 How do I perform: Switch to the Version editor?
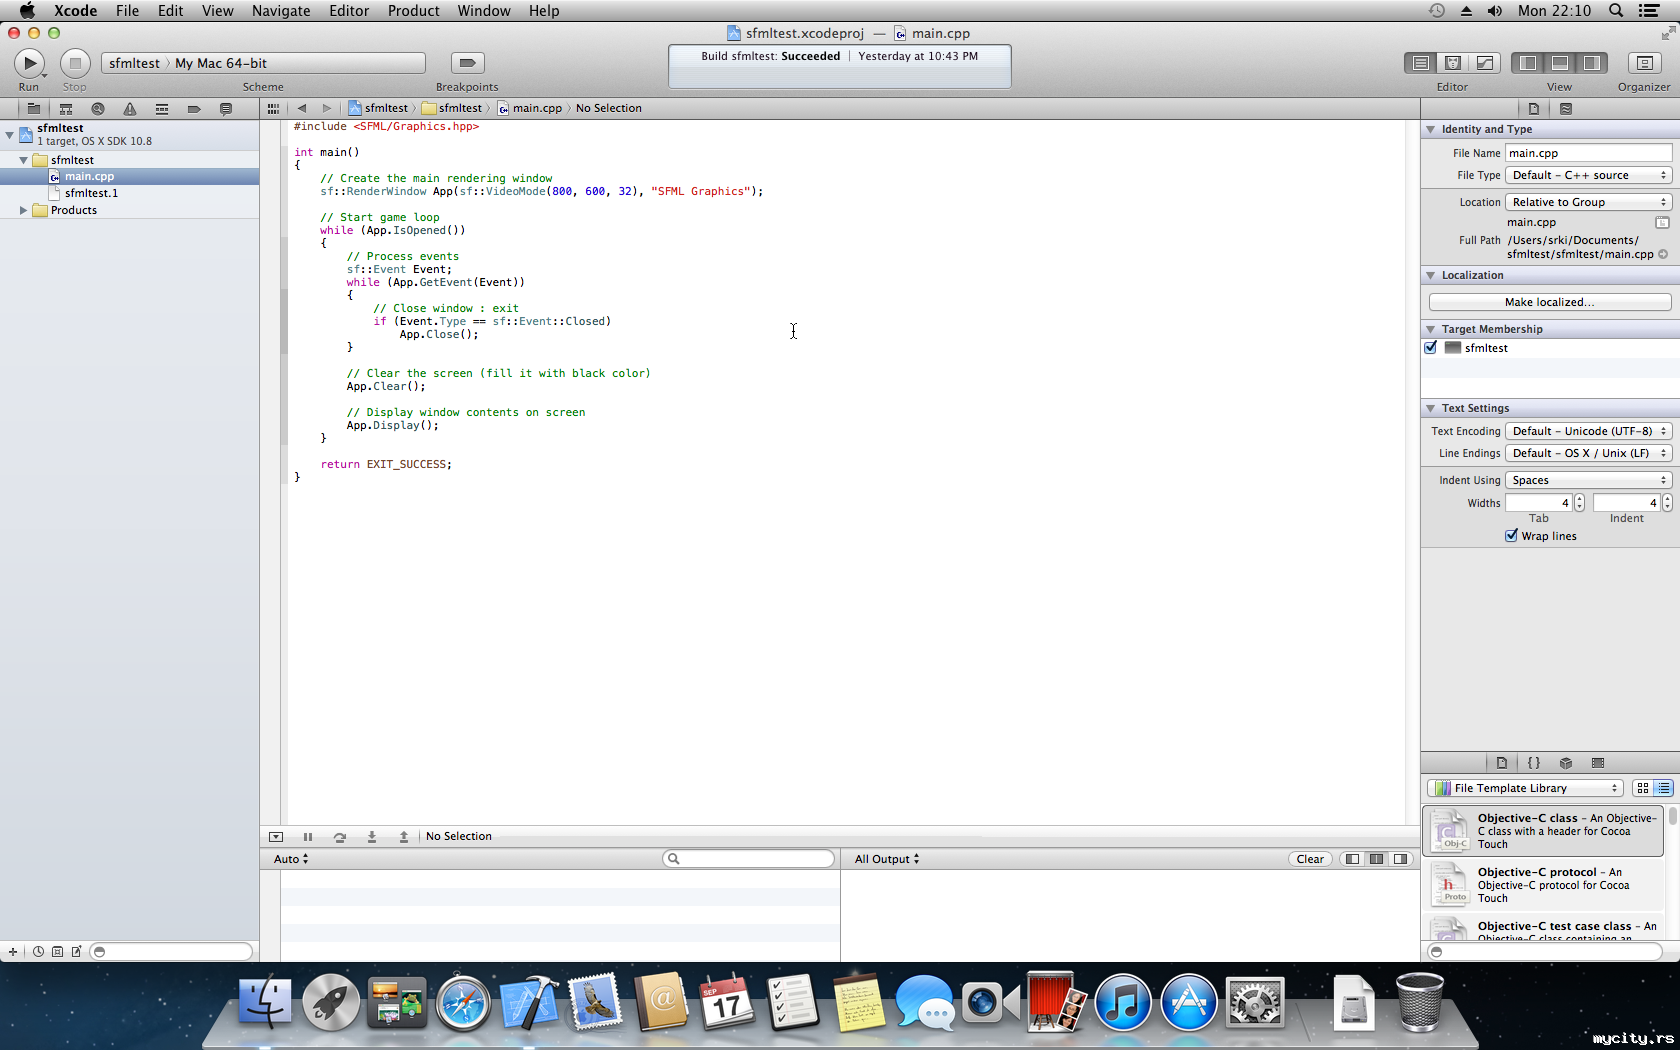coord(1485,63)
